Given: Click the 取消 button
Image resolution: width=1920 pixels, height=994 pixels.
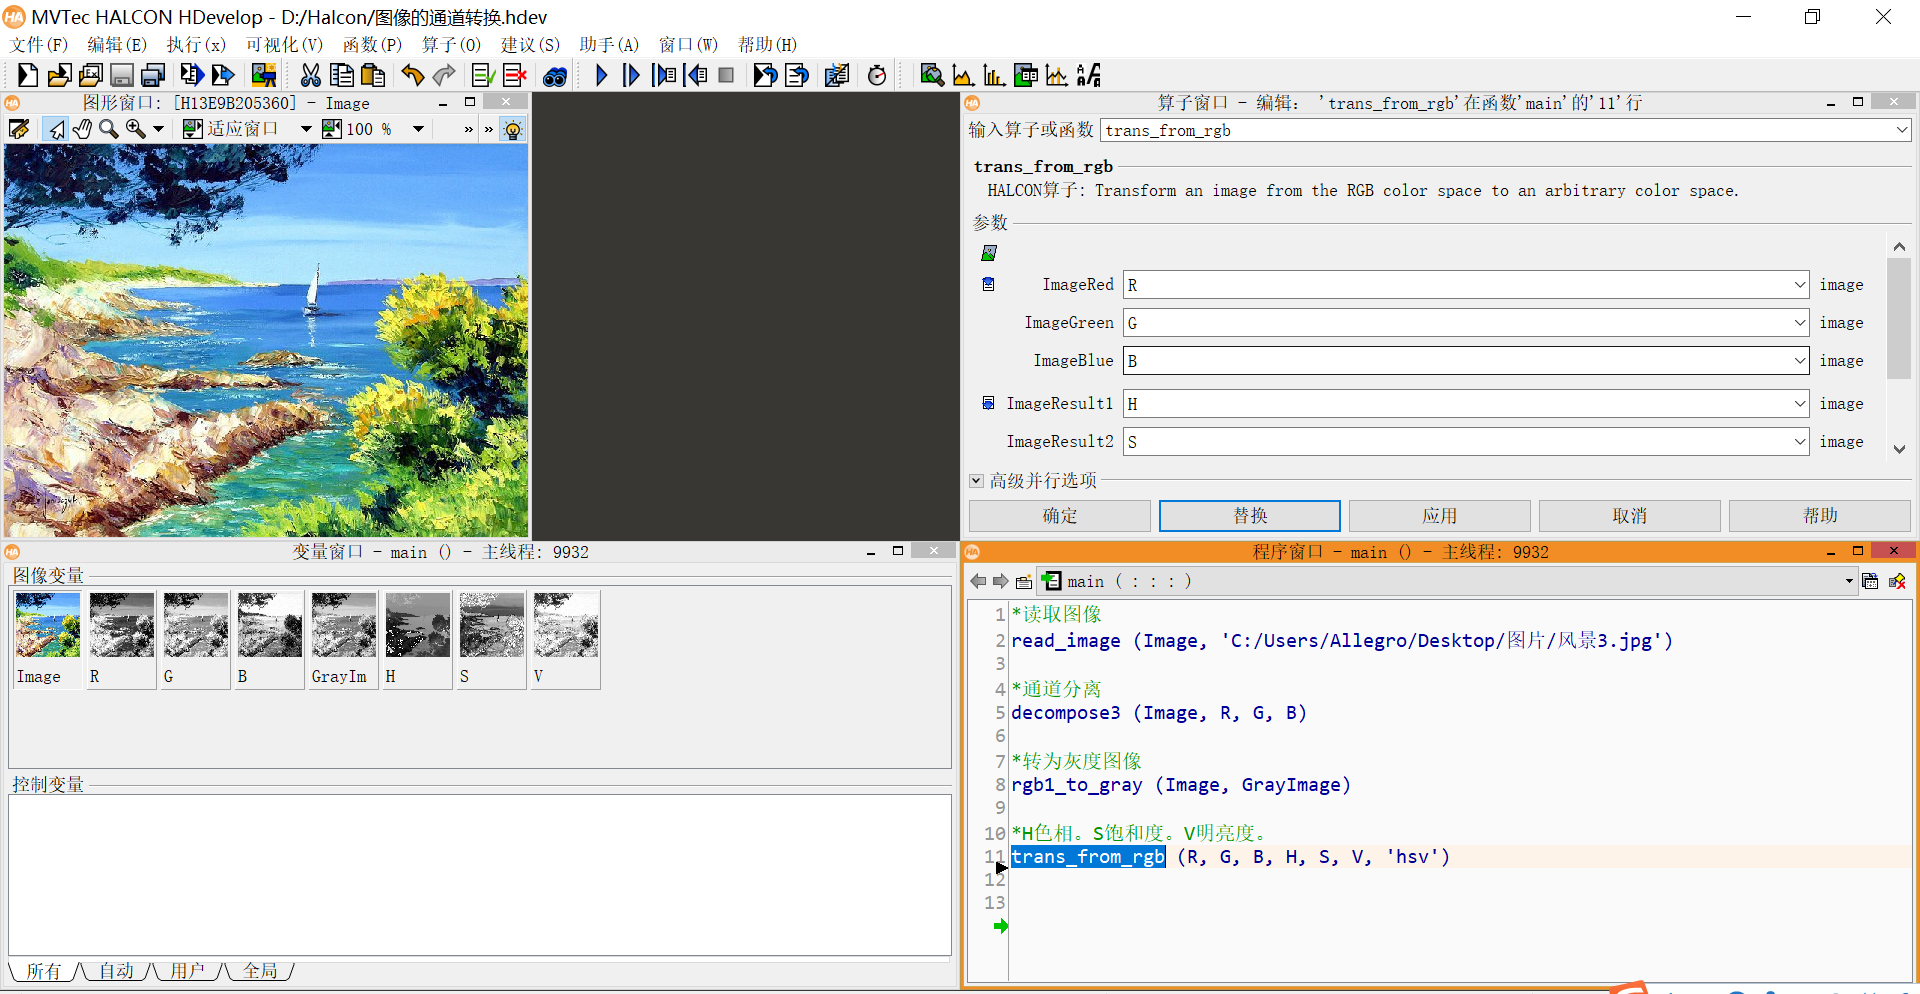Looking at the screenshot, I should coord(1630,516).
